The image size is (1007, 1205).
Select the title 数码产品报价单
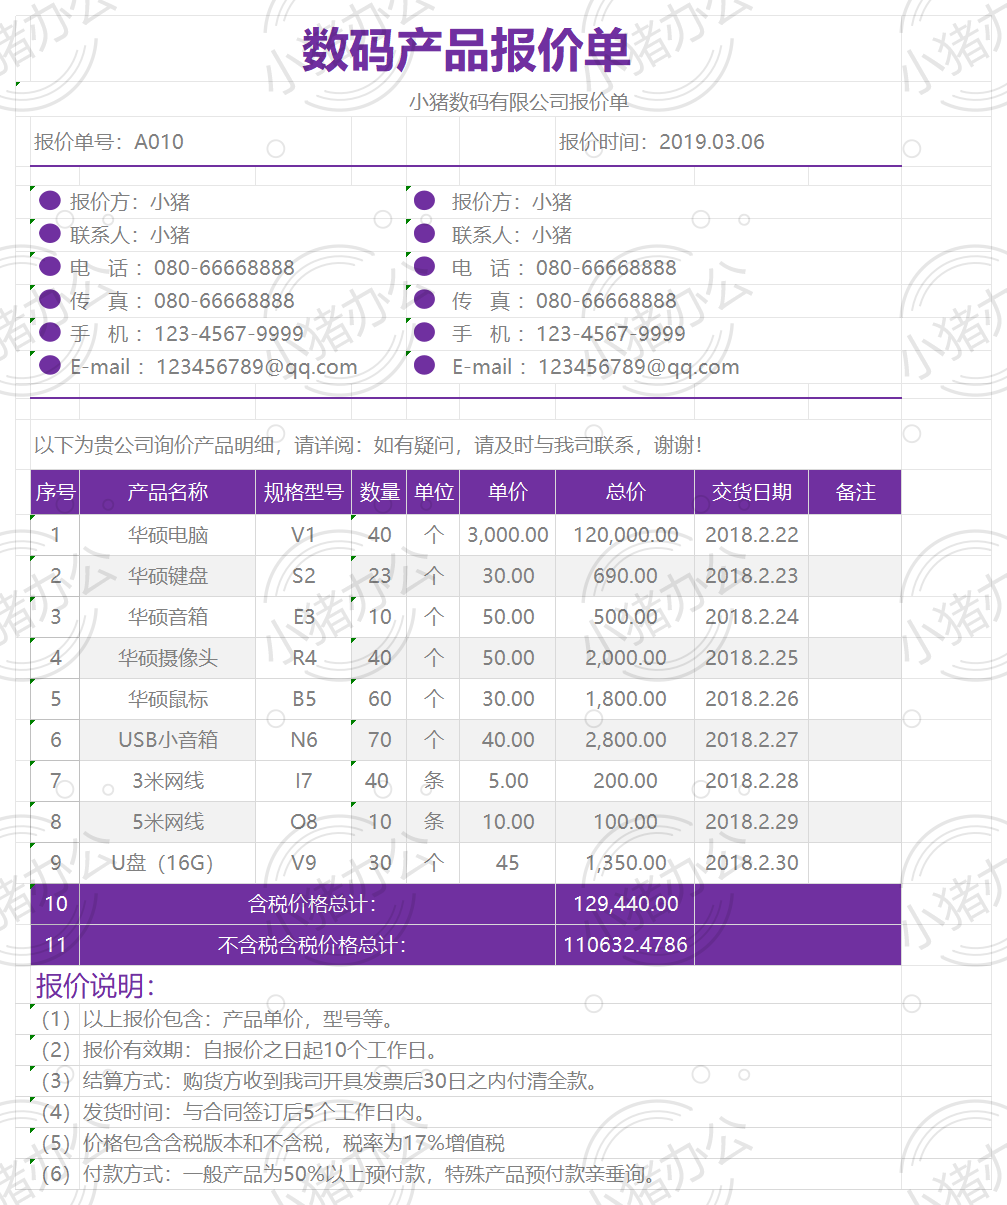click(466, 49)
